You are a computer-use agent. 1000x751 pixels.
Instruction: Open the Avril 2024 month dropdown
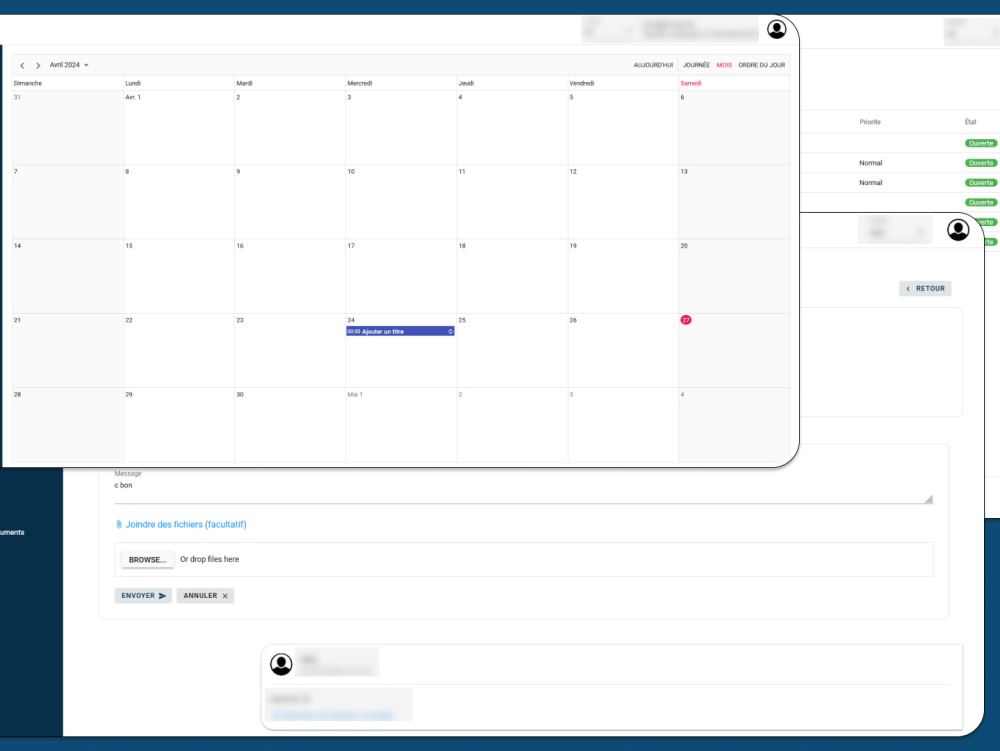coord(69,65)
